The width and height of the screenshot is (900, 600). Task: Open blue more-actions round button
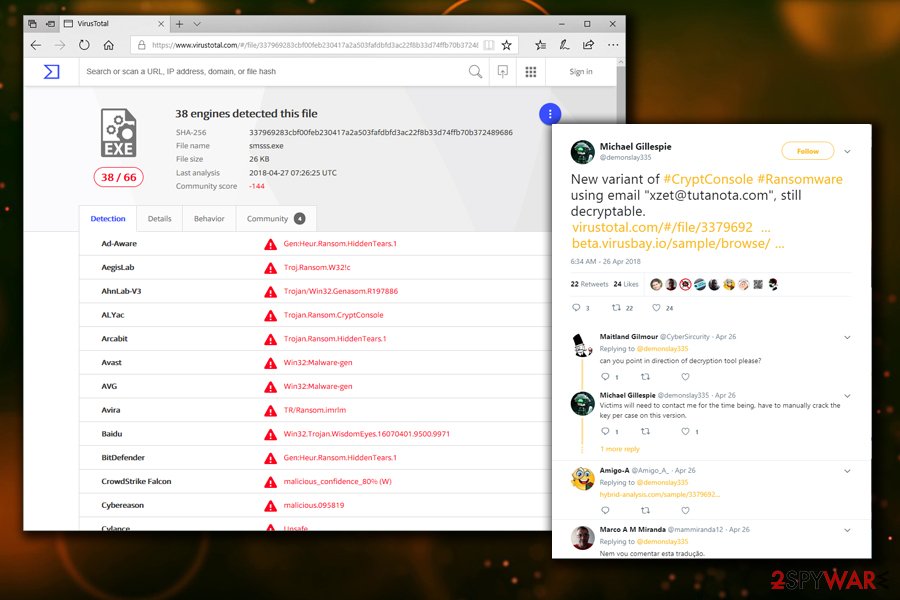(550, 114)
